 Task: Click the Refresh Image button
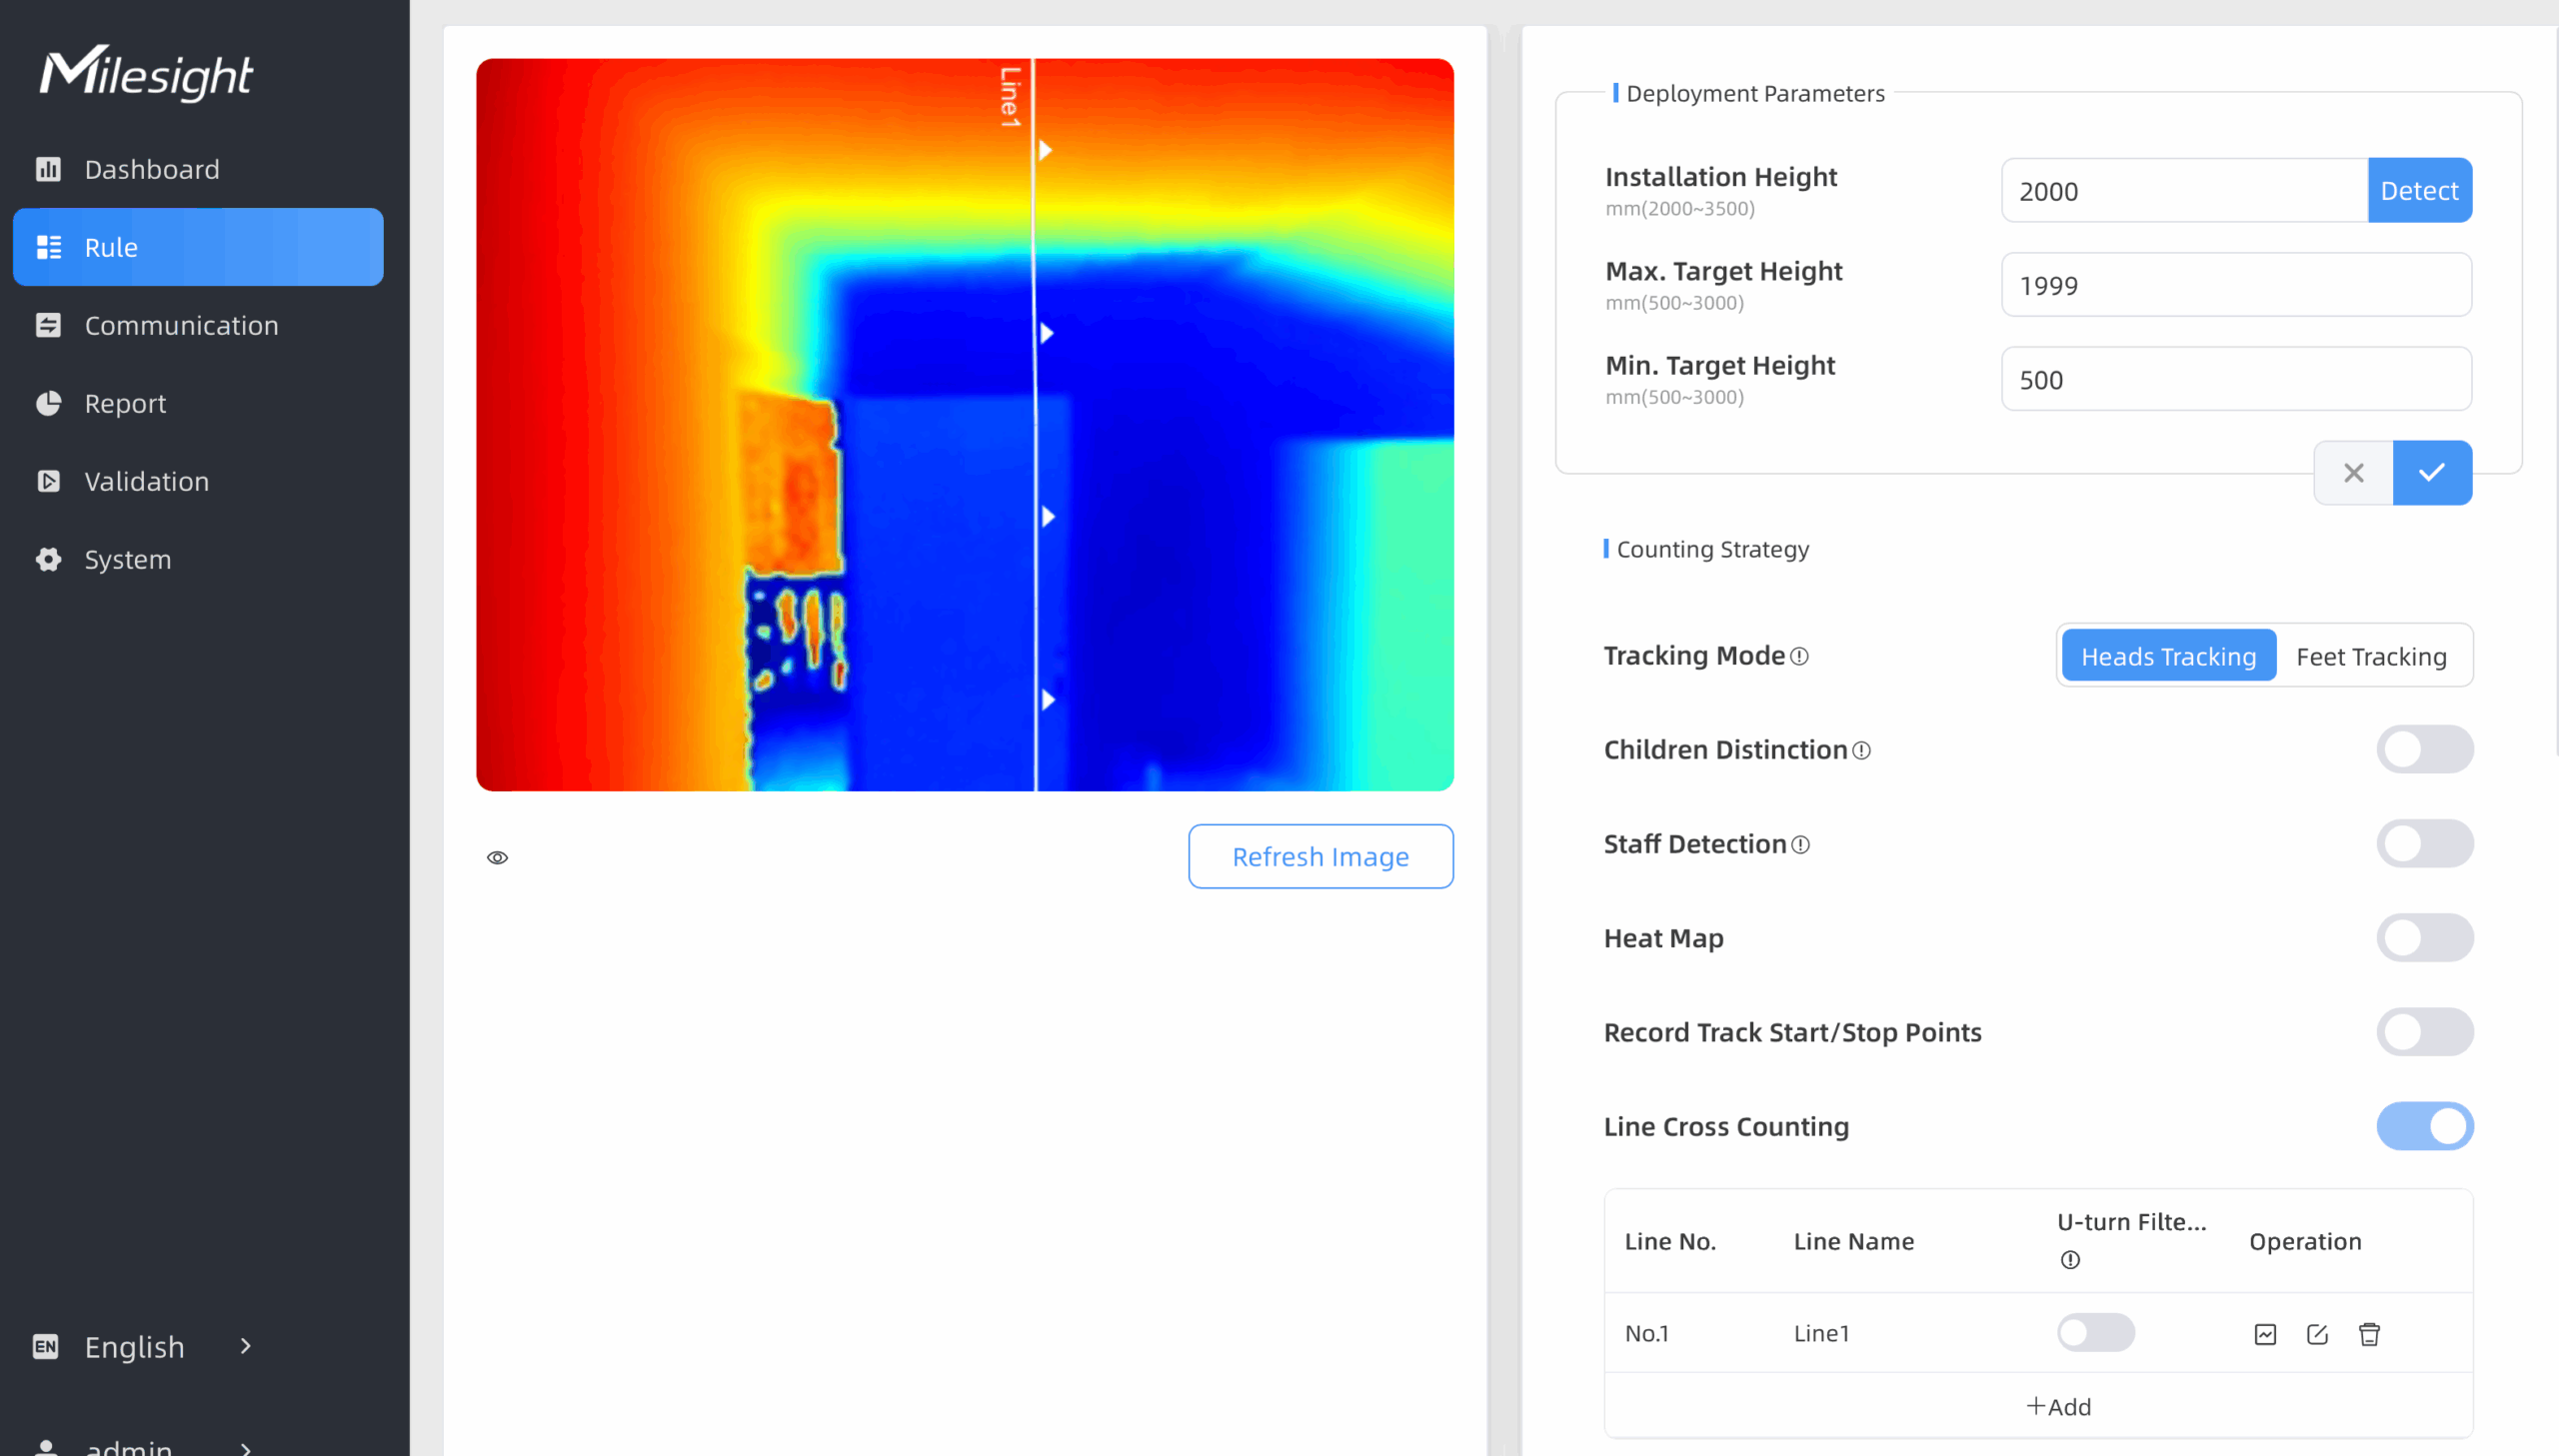click(x=1320, y=856)
